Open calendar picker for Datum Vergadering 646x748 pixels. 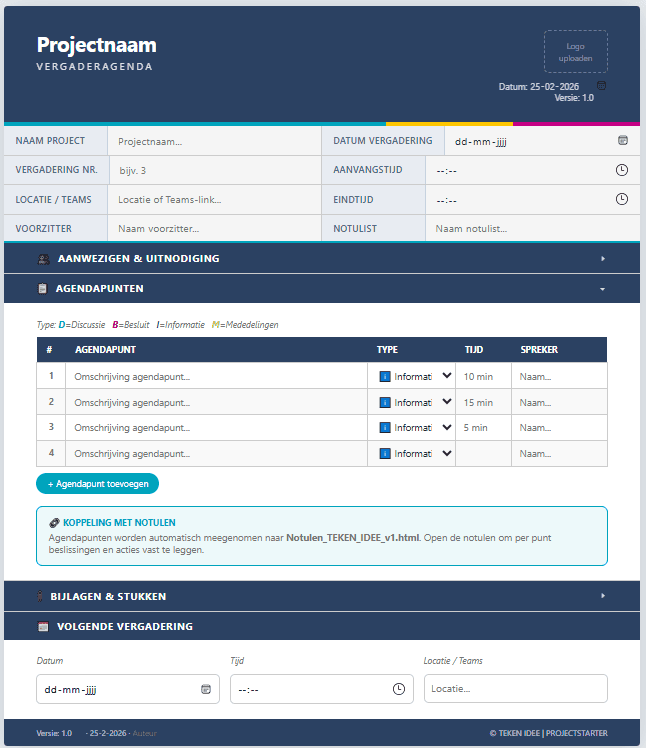623,140
